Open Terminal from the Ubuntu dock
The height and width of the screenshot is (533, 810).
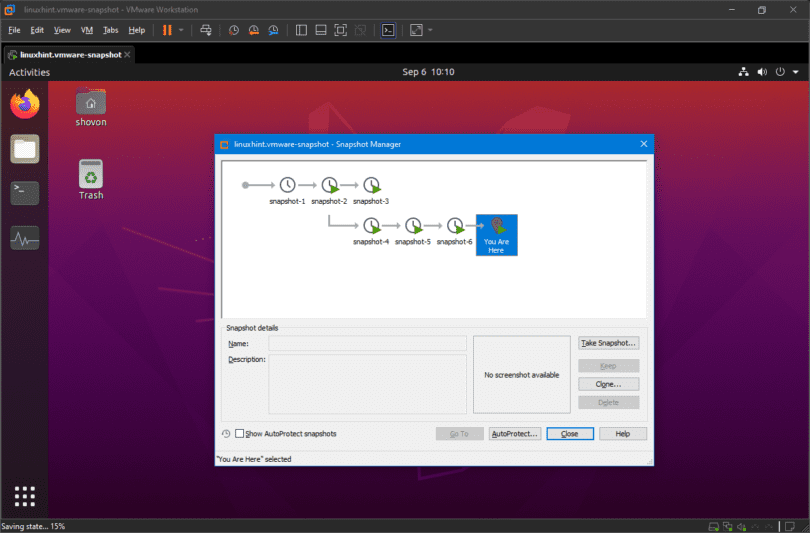coord(25,193)
